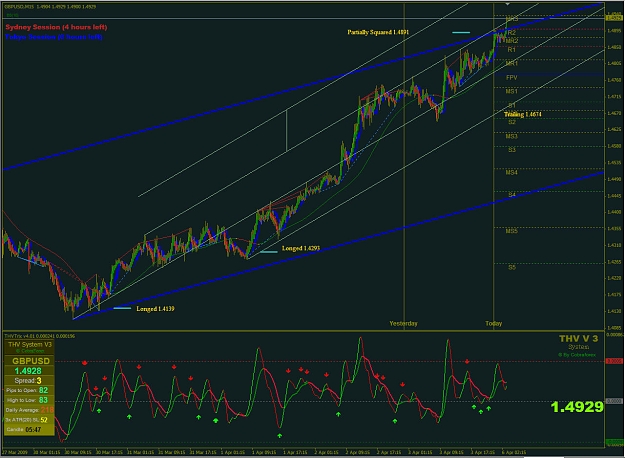The image size is (625, 458).
Task: Click the 'Today' period label
Action: click(x=493, y=323)
